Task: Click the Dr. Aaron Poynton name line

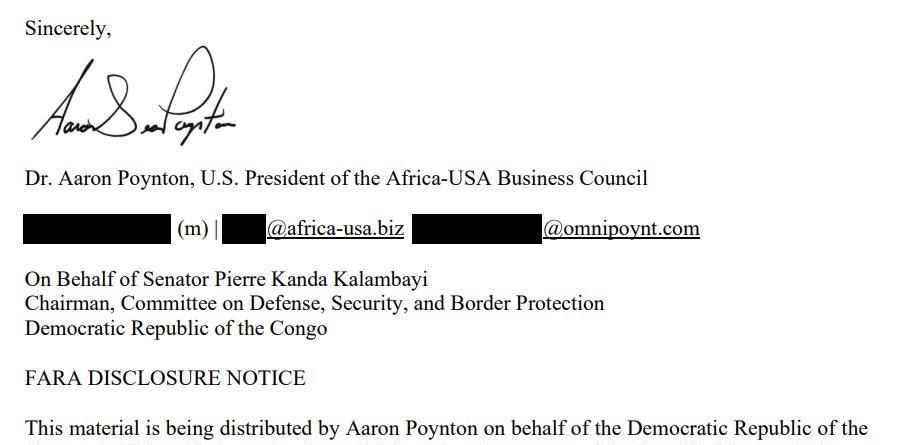Action: pos(336,178)
